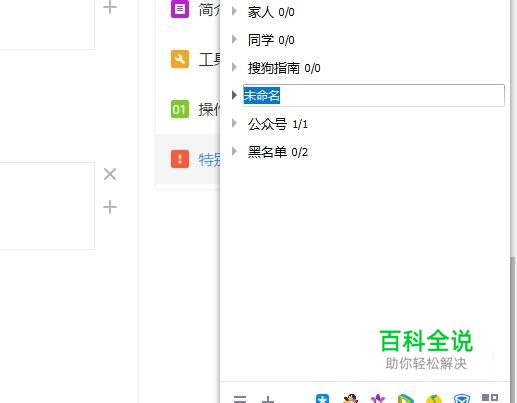The width and height of the screenshot is (517, 403).
Task: Click the plus icon below the X
Action: click(110, 207)
